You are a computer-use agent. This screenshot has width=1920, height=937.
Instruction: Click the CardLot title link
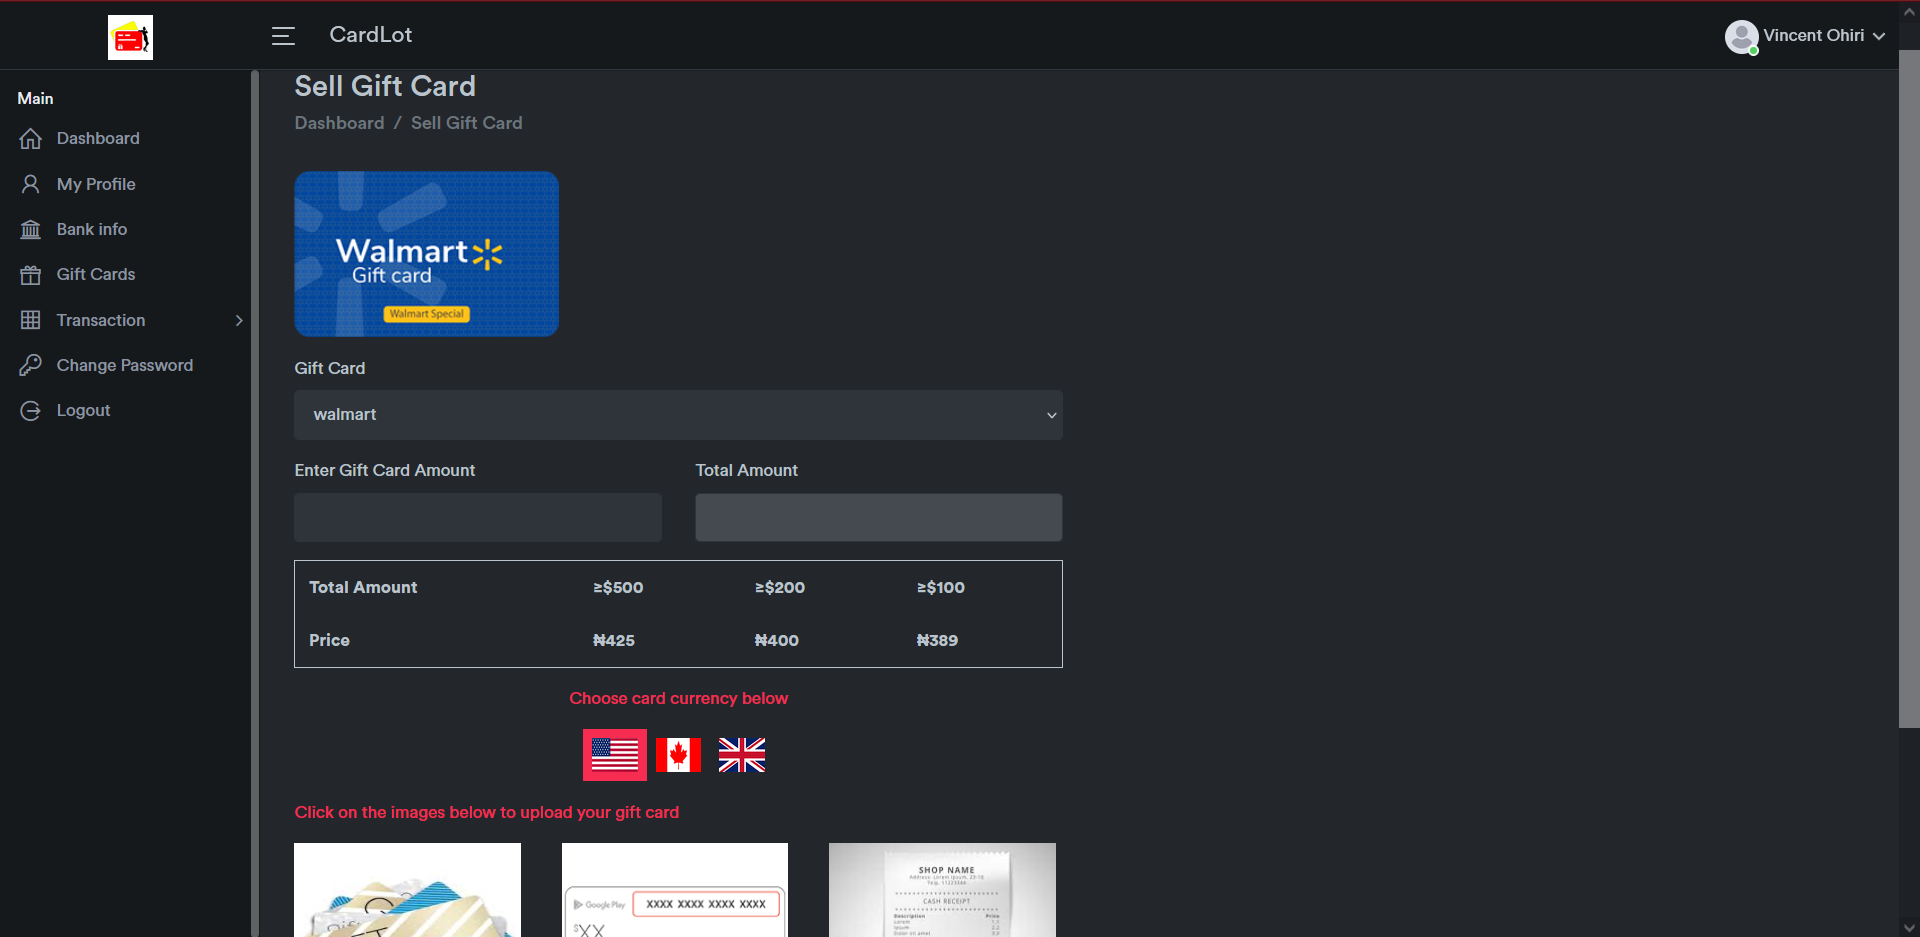pyautogui.click(x=370, y=35)
